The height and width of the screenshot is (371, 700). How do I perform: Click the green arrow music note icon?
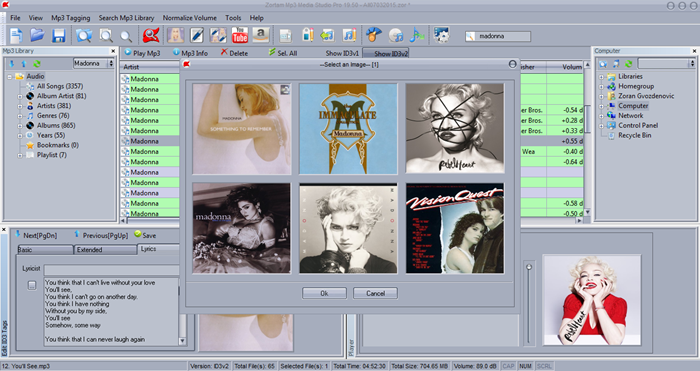tap(328, 35)
